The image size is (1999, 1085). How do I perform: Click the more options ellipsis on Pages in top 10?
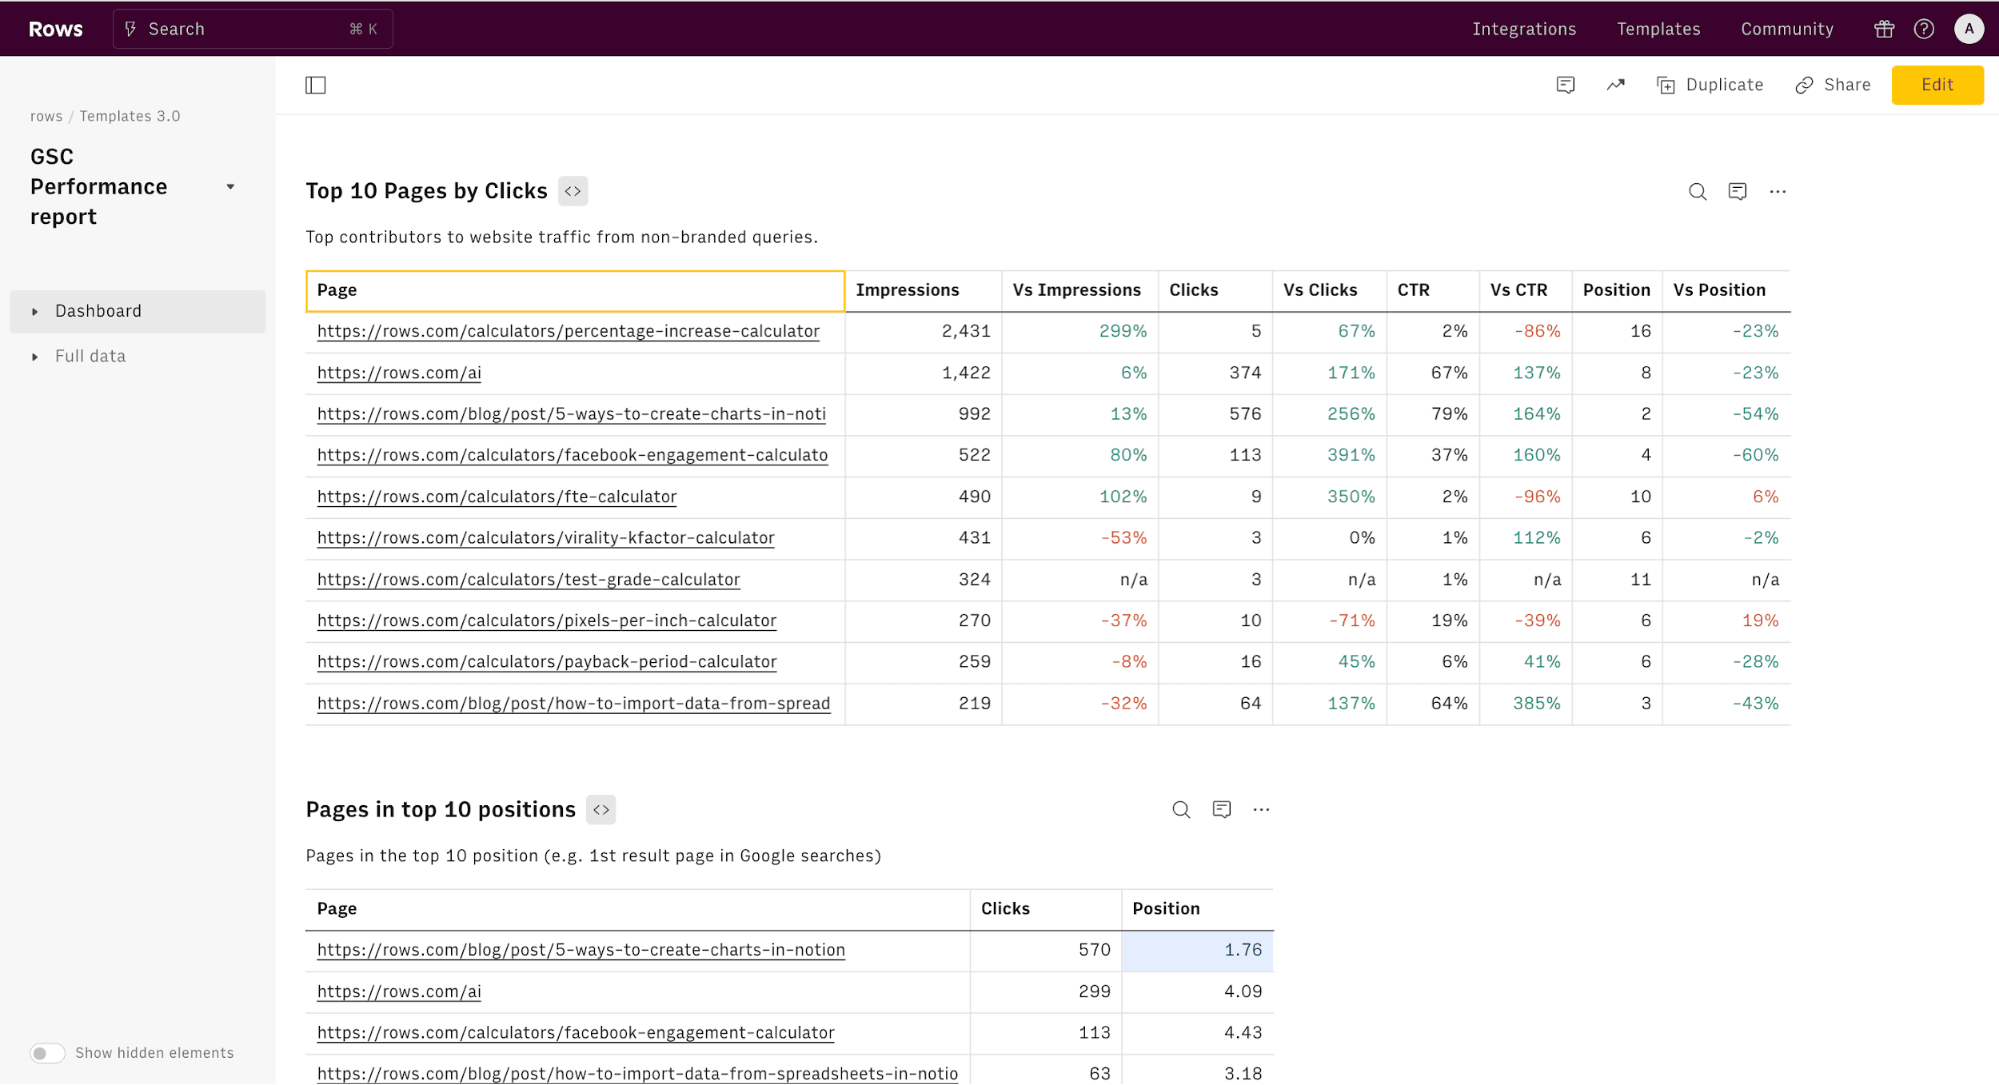[x=1260, y=808]
